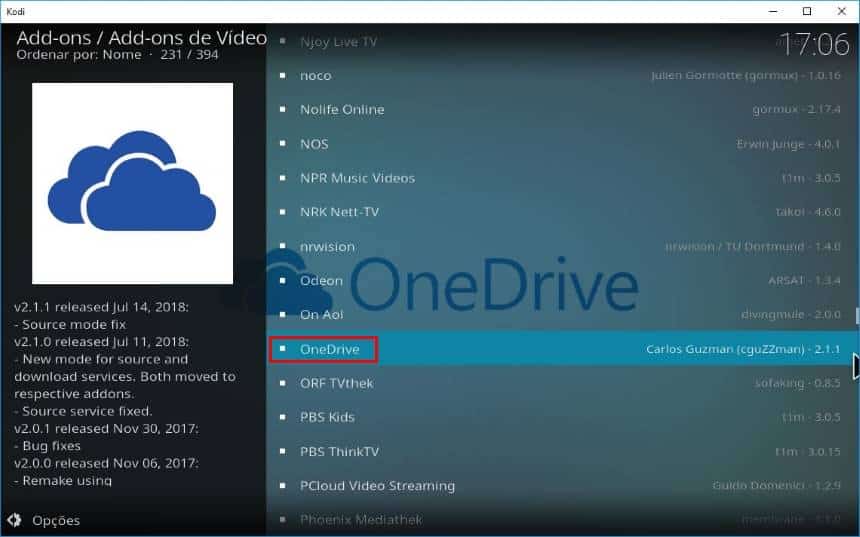Select the Njoy Live TV add-on
This screenshot has height=537, width=860.
coord(563,42)
